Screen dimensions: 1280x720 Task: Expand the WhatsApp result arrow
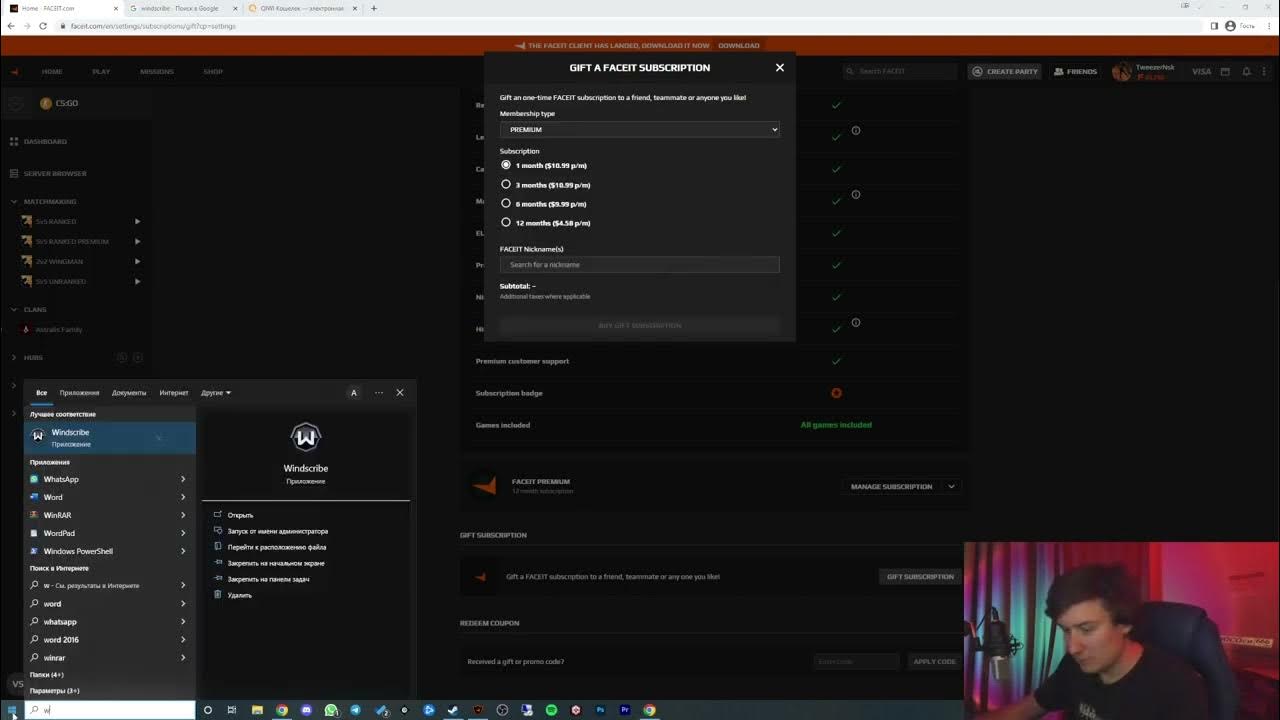pos(183,479)
